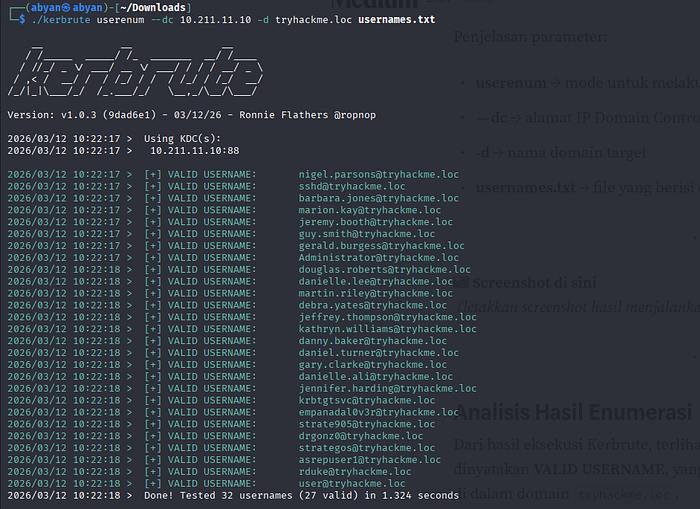This screenshot has height=509, width=700.
Task: Select kathryn.williams@tryhackme.loc username
Action: 388,330
